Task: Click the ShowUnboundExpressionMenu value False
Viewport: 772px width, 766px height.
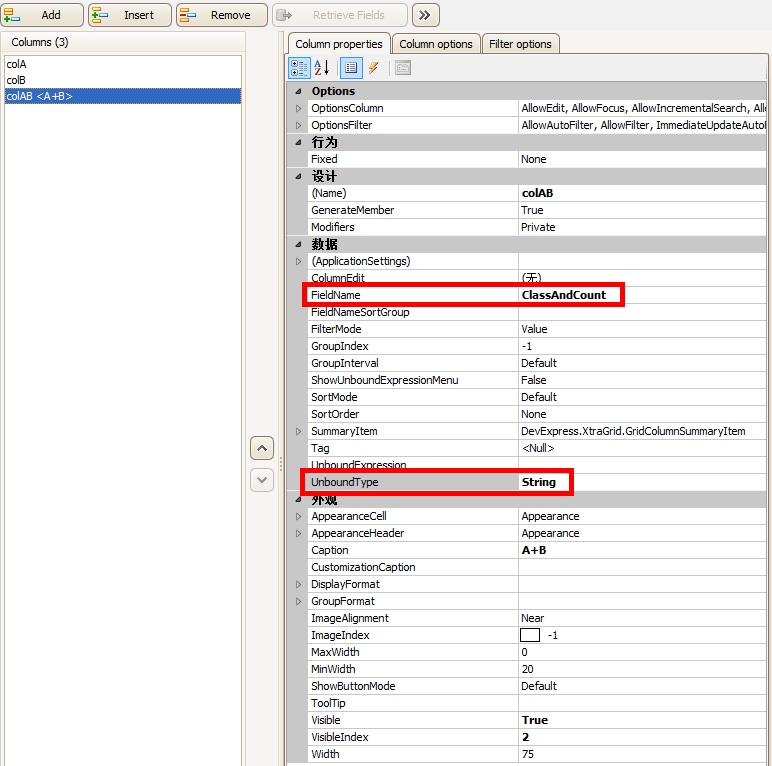Action: pos(534,380)
